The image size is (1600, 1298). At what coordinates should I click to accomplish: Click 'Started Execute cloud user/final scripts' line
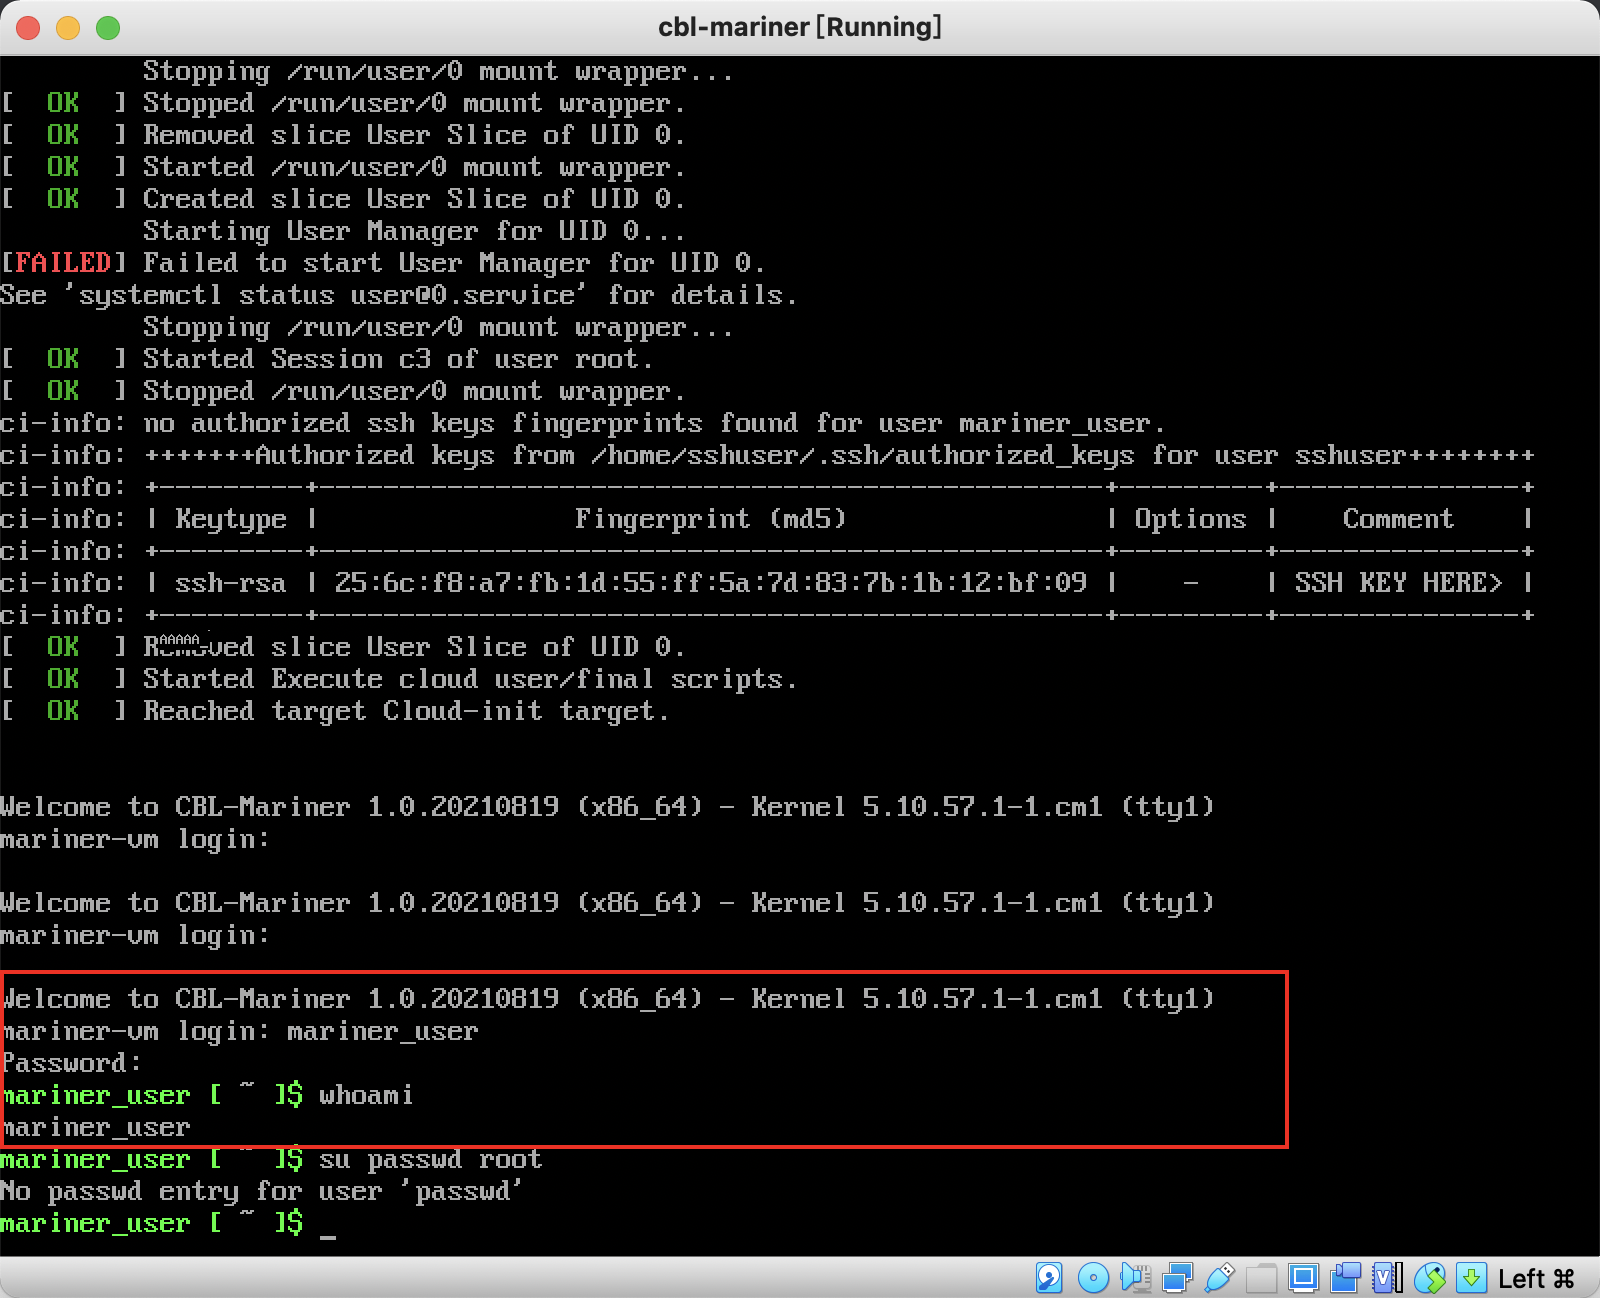pyautogui.click(x=470, y=679)
